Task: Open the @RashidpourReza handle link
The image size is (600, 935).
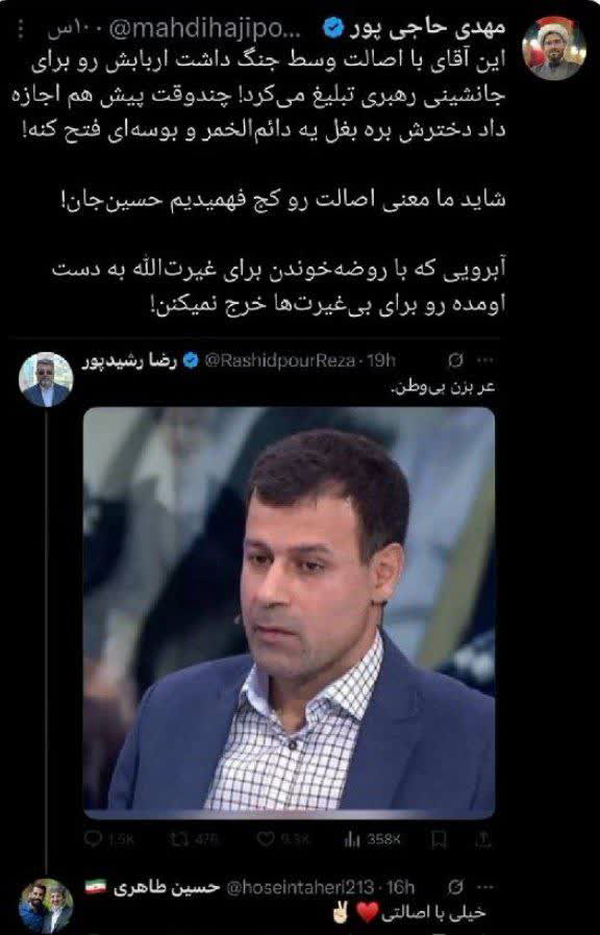Action: (279, 361)
